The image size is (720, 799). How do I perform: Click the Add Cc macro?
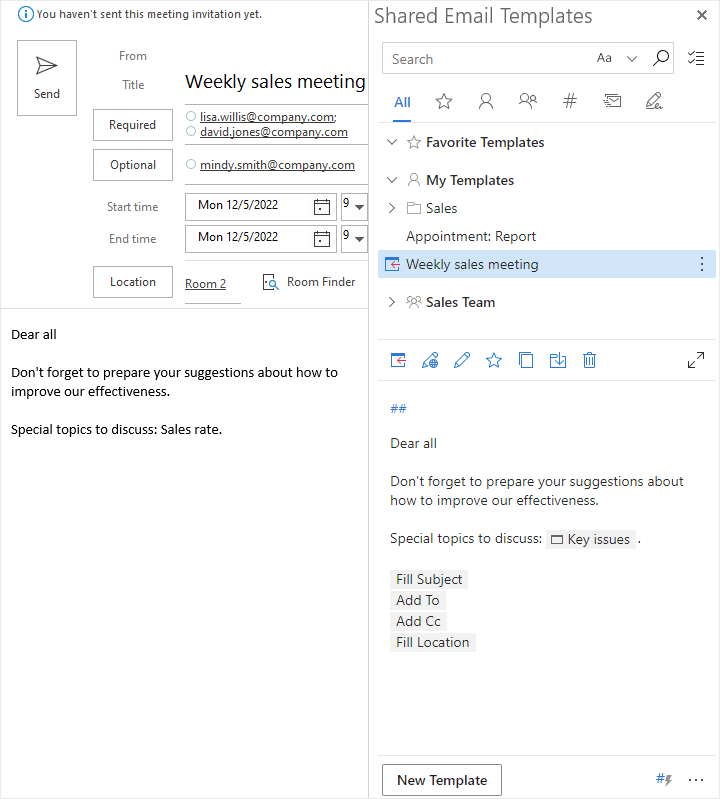click(x=418, y=621)
